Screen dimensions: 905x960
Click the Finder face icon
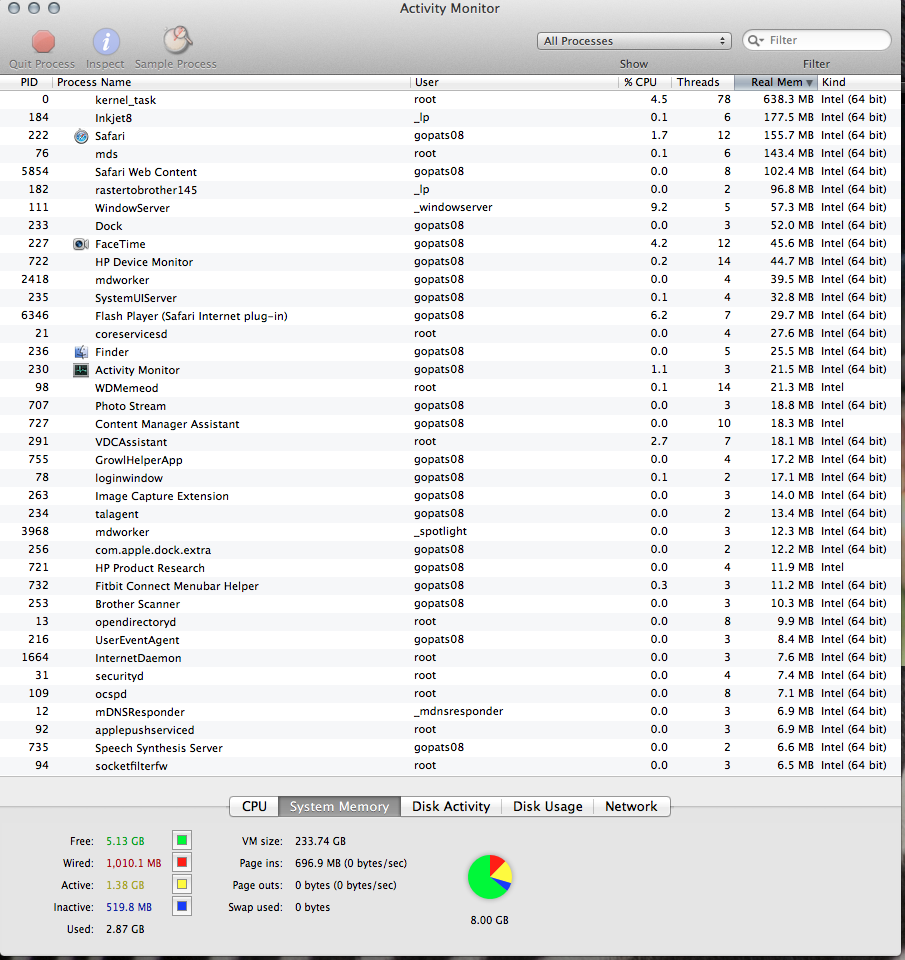click(81, 352)
